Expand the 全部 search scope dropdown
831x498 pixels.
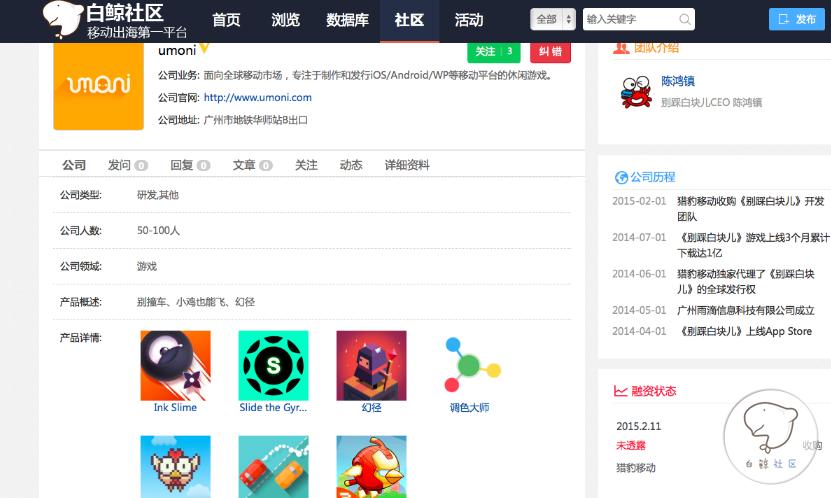coord(553,20)
